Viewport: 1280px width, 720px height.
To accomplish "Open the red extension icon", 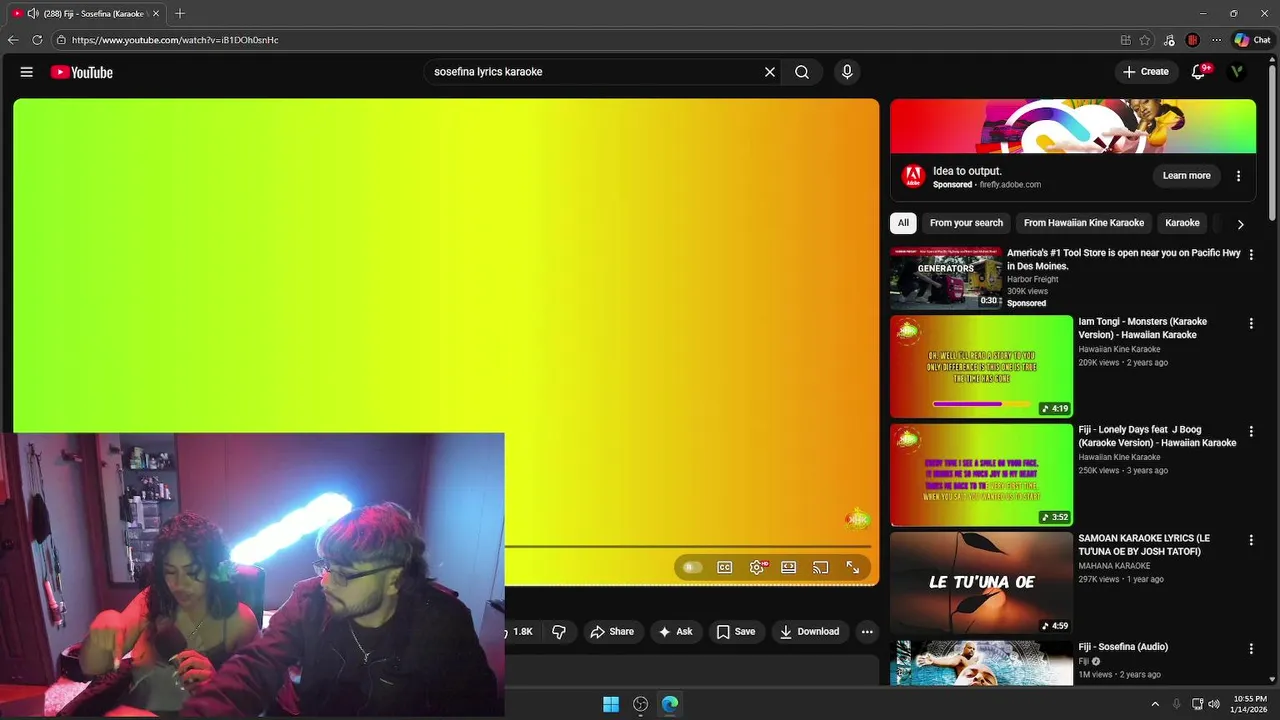I will pyautogui.click(x=1192, y=40).
